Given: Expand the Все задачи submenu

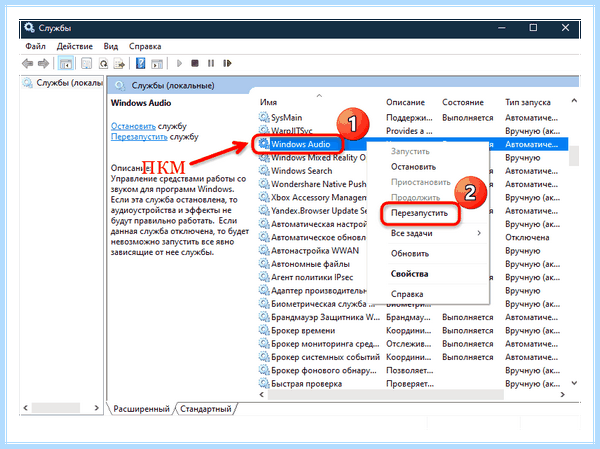Looking at the screenshot, I should pos(435,233).
